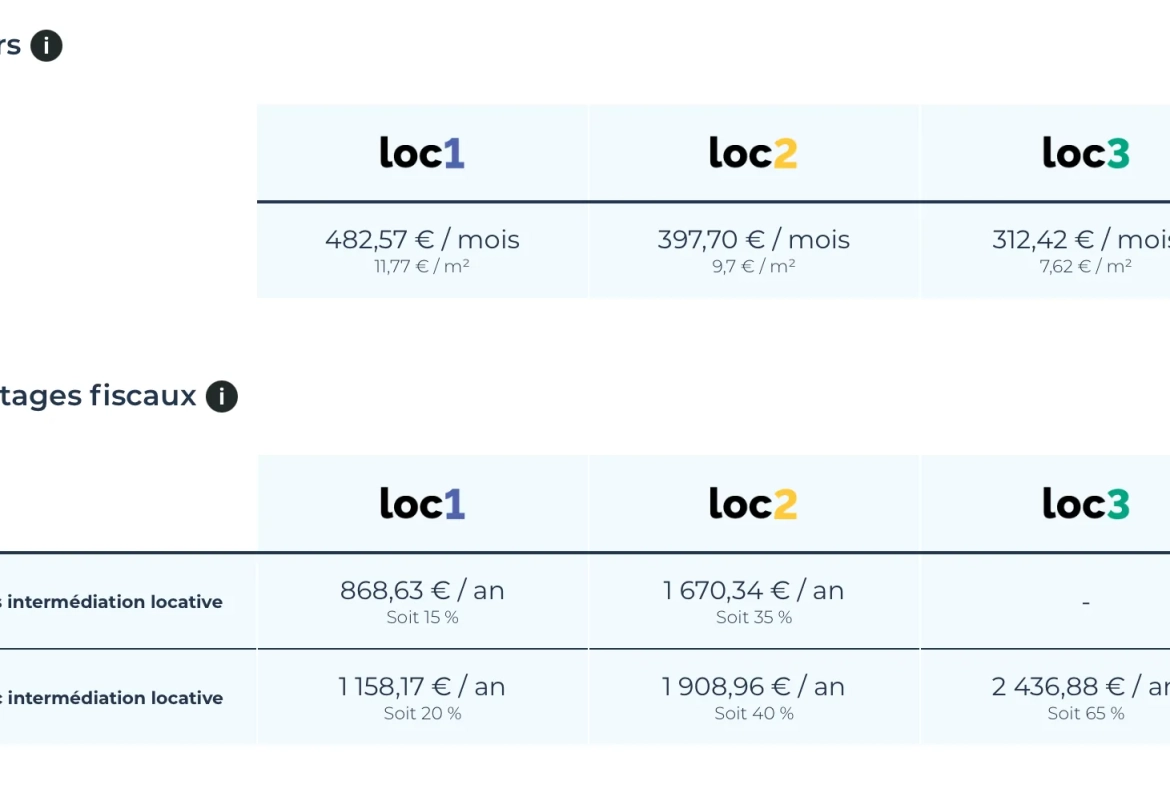Click the 1 908,96 € / an value
Screen dimensions: 1170x785
754,687
